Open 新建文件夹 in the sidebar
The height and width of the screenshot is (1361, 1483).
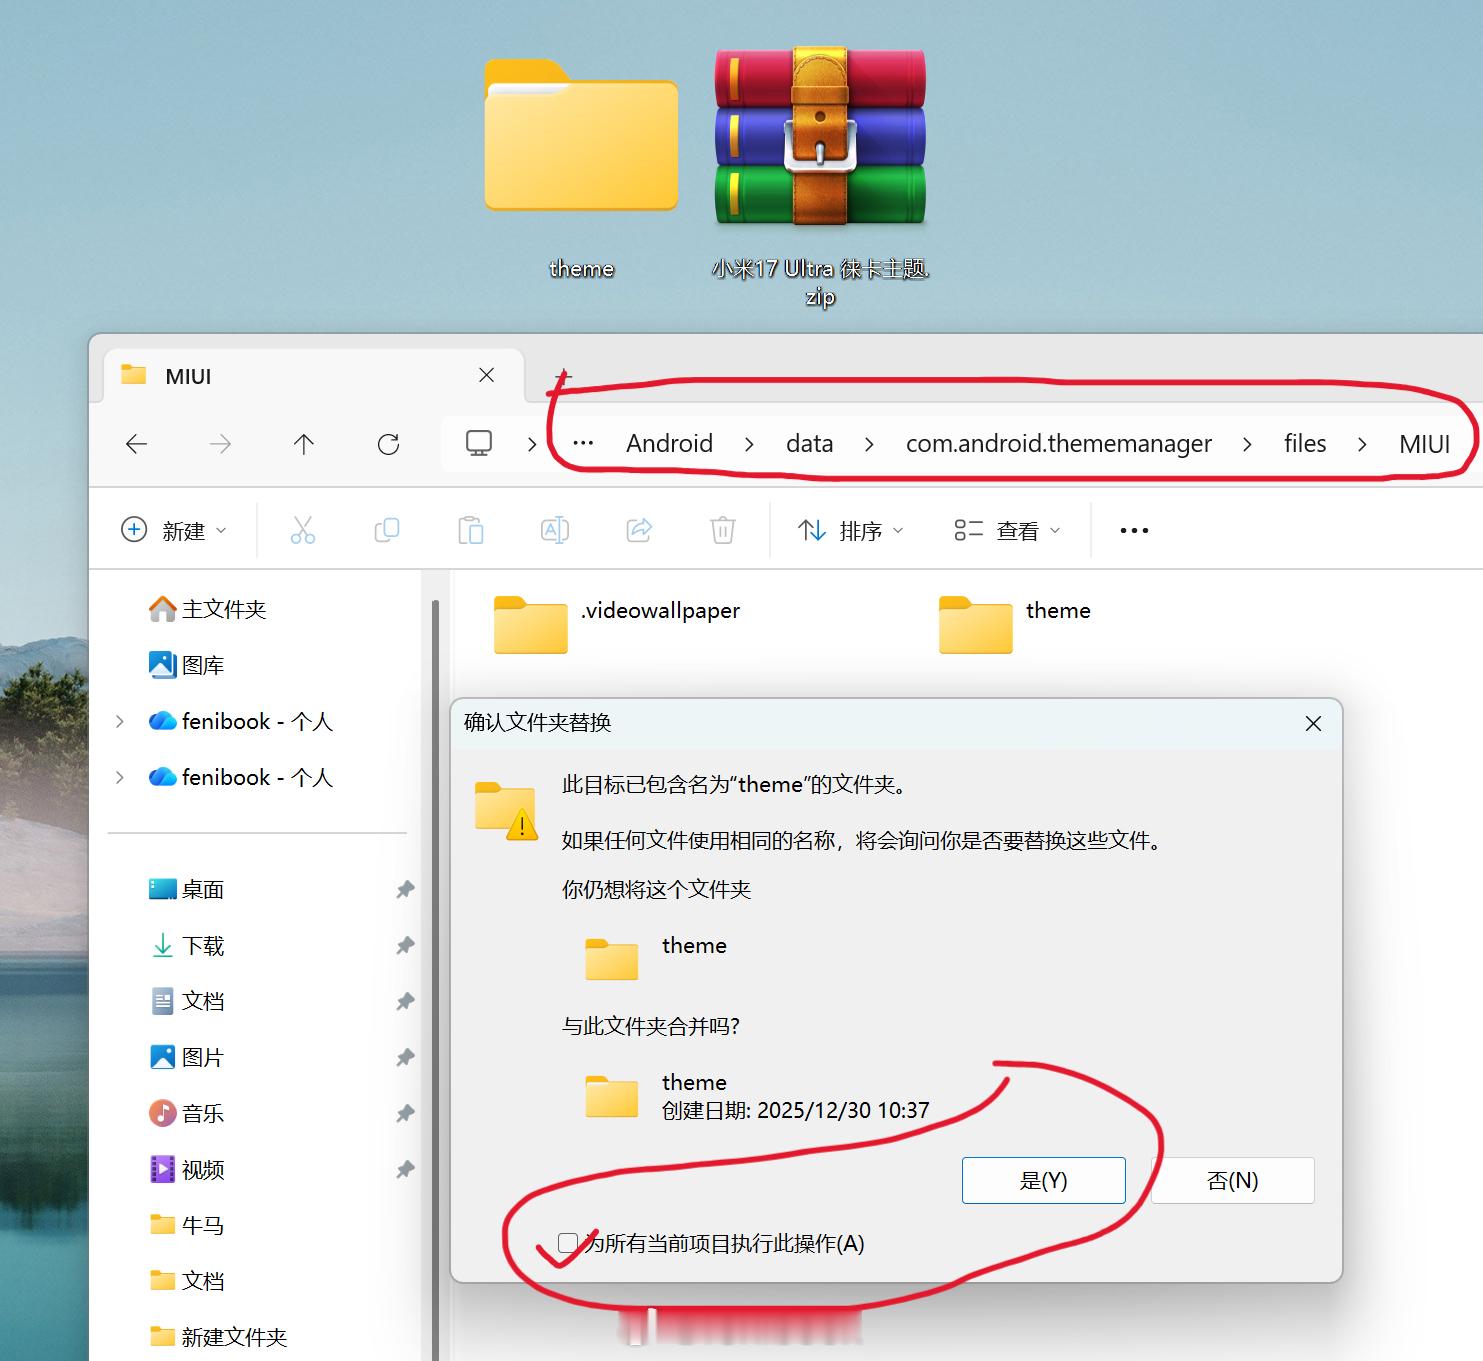pos(218,1337)
